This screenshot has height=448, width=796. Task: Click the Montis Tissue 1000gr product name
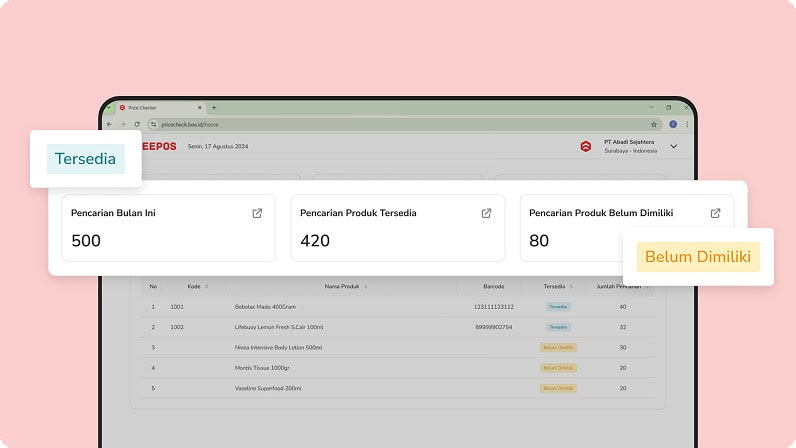pyautogui.click(x=262, y=368)
